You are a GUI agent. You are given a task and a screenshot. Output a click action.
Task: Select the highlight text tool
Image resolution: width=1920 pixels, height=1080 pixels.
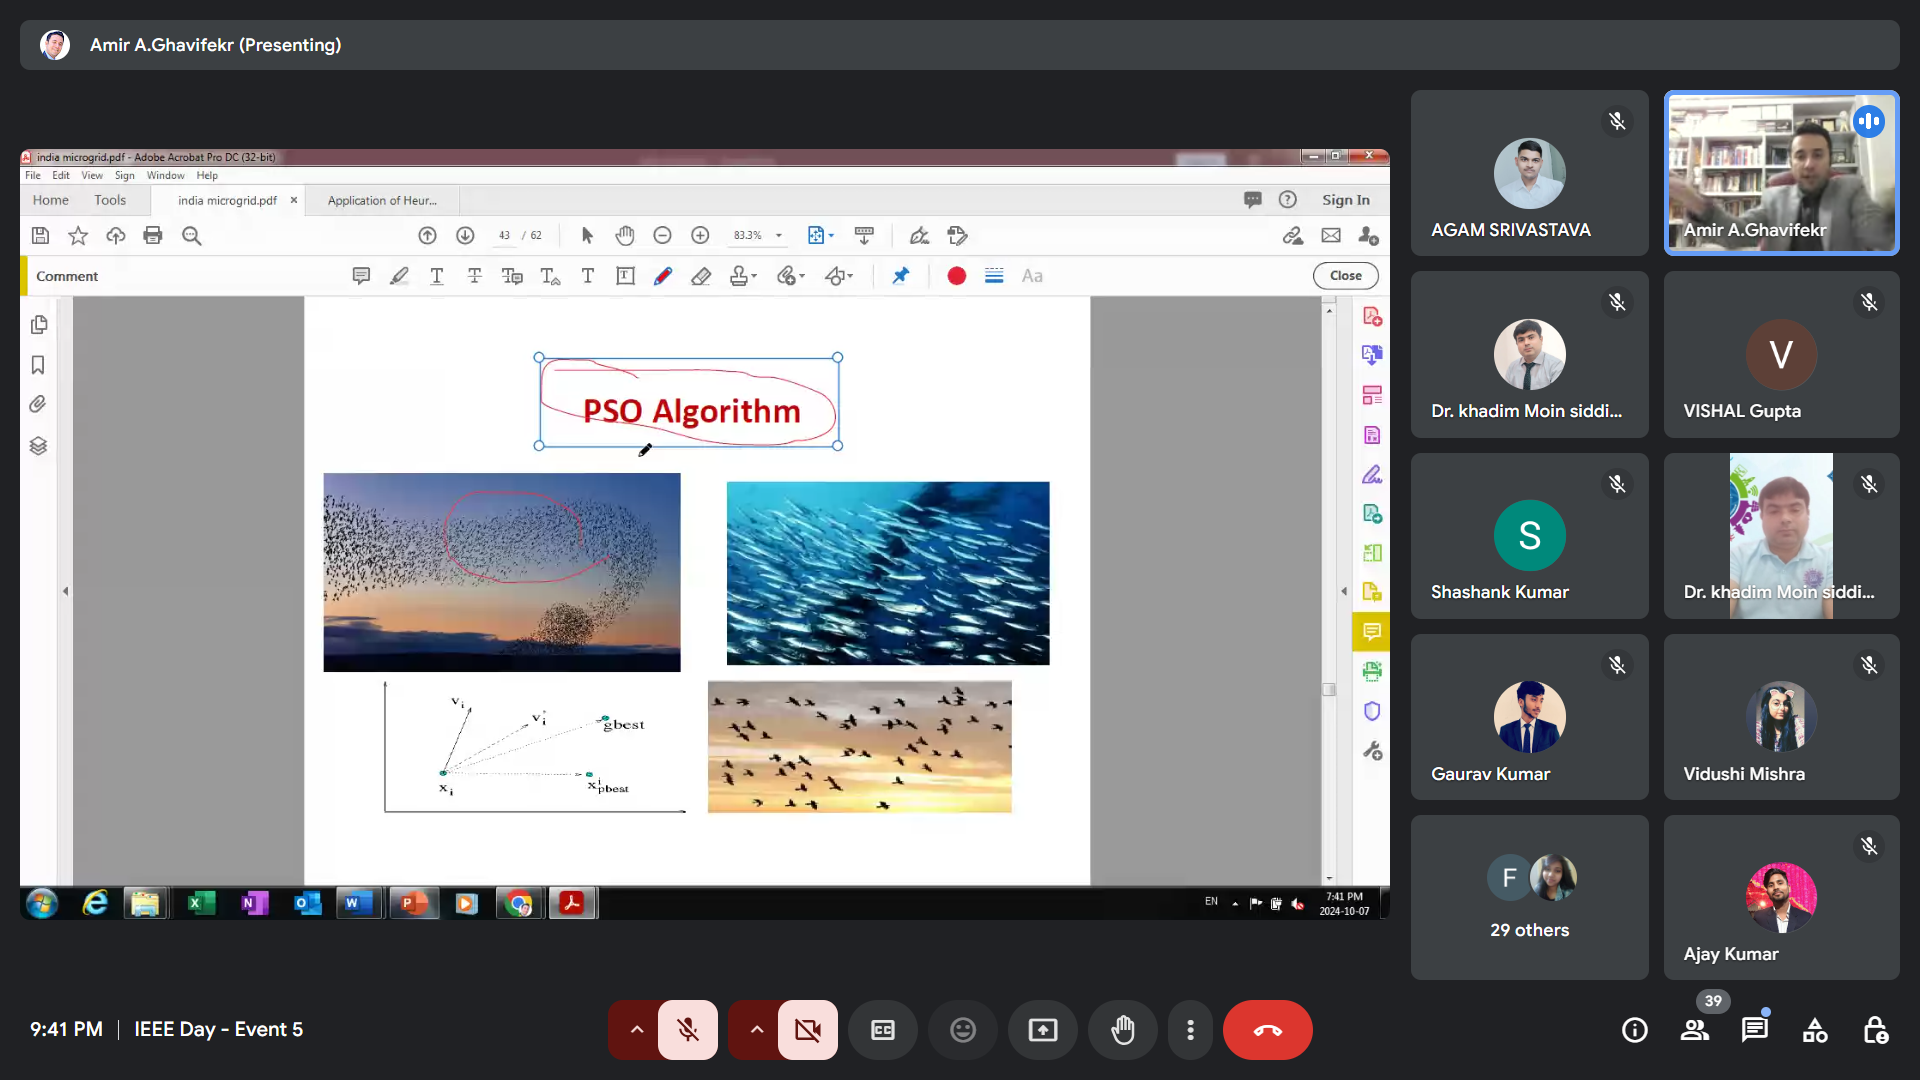click(x=399, y=276)
